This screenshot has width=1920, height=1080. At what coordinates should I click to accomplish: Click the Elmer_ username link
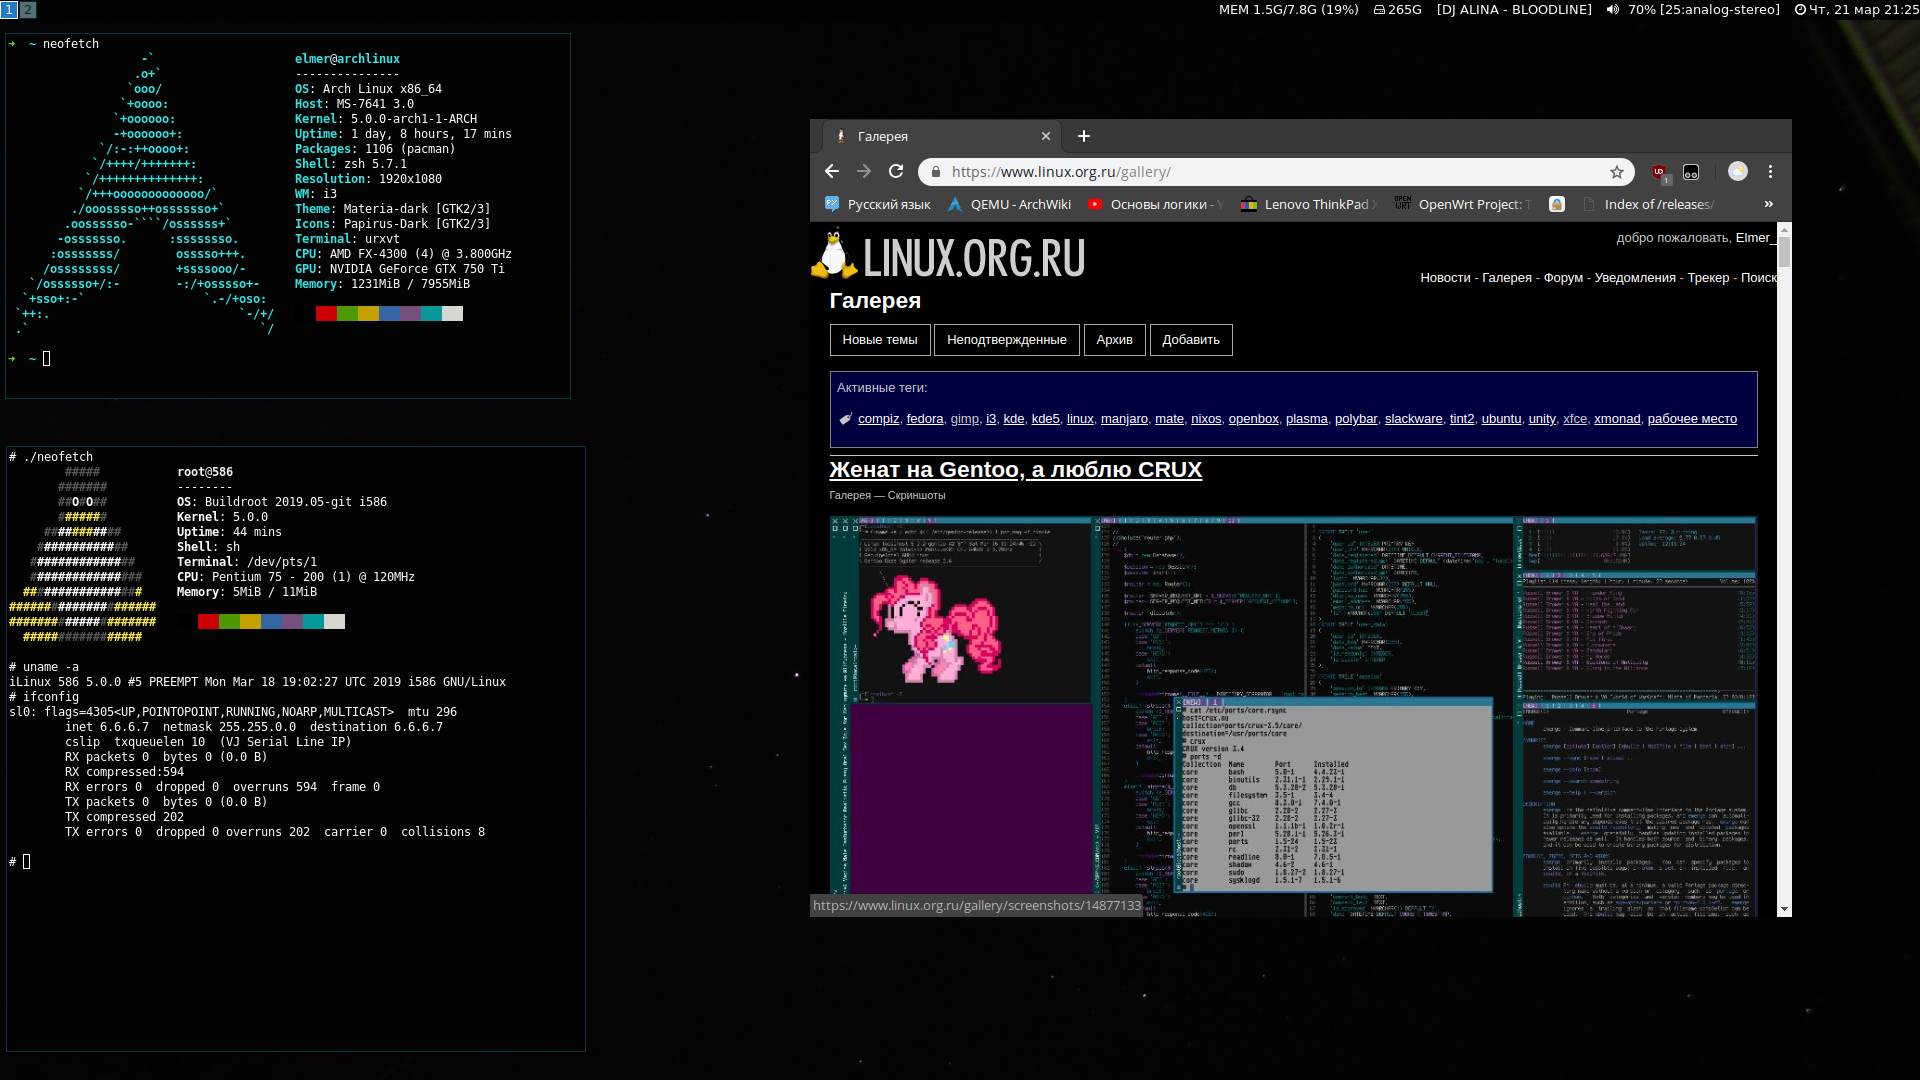coord(1755,238)
